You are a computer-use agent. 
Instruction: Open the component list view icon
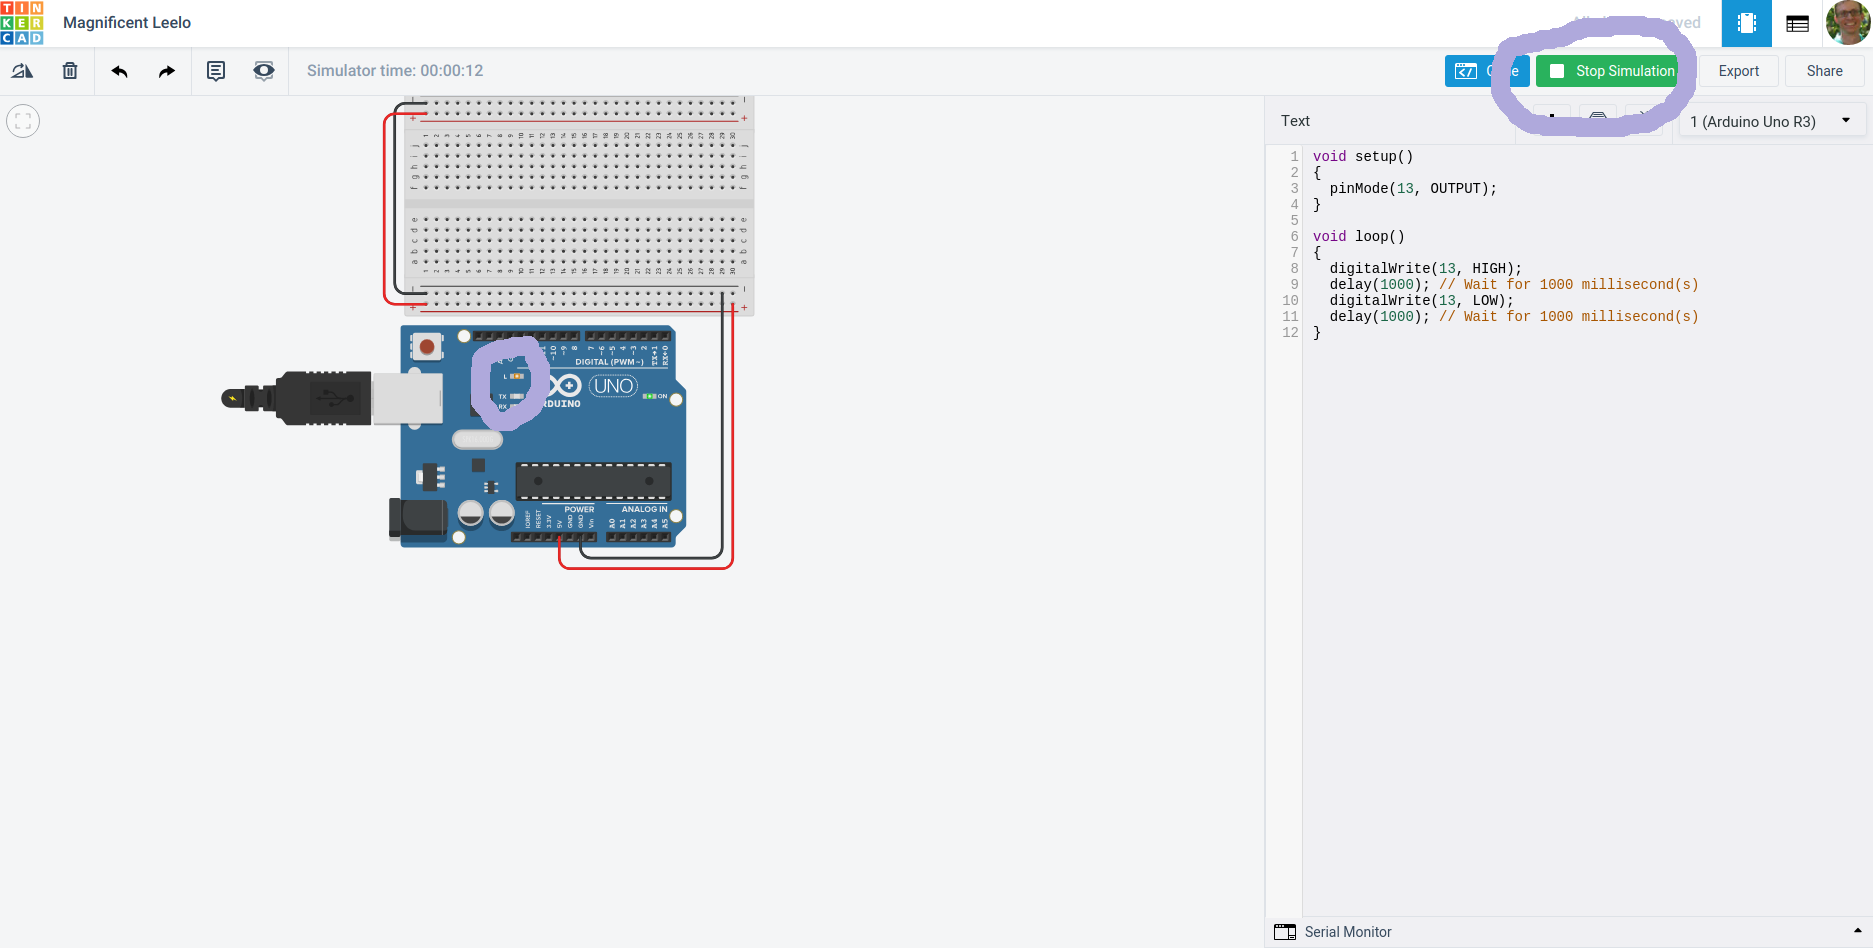tap(1797, 23)
